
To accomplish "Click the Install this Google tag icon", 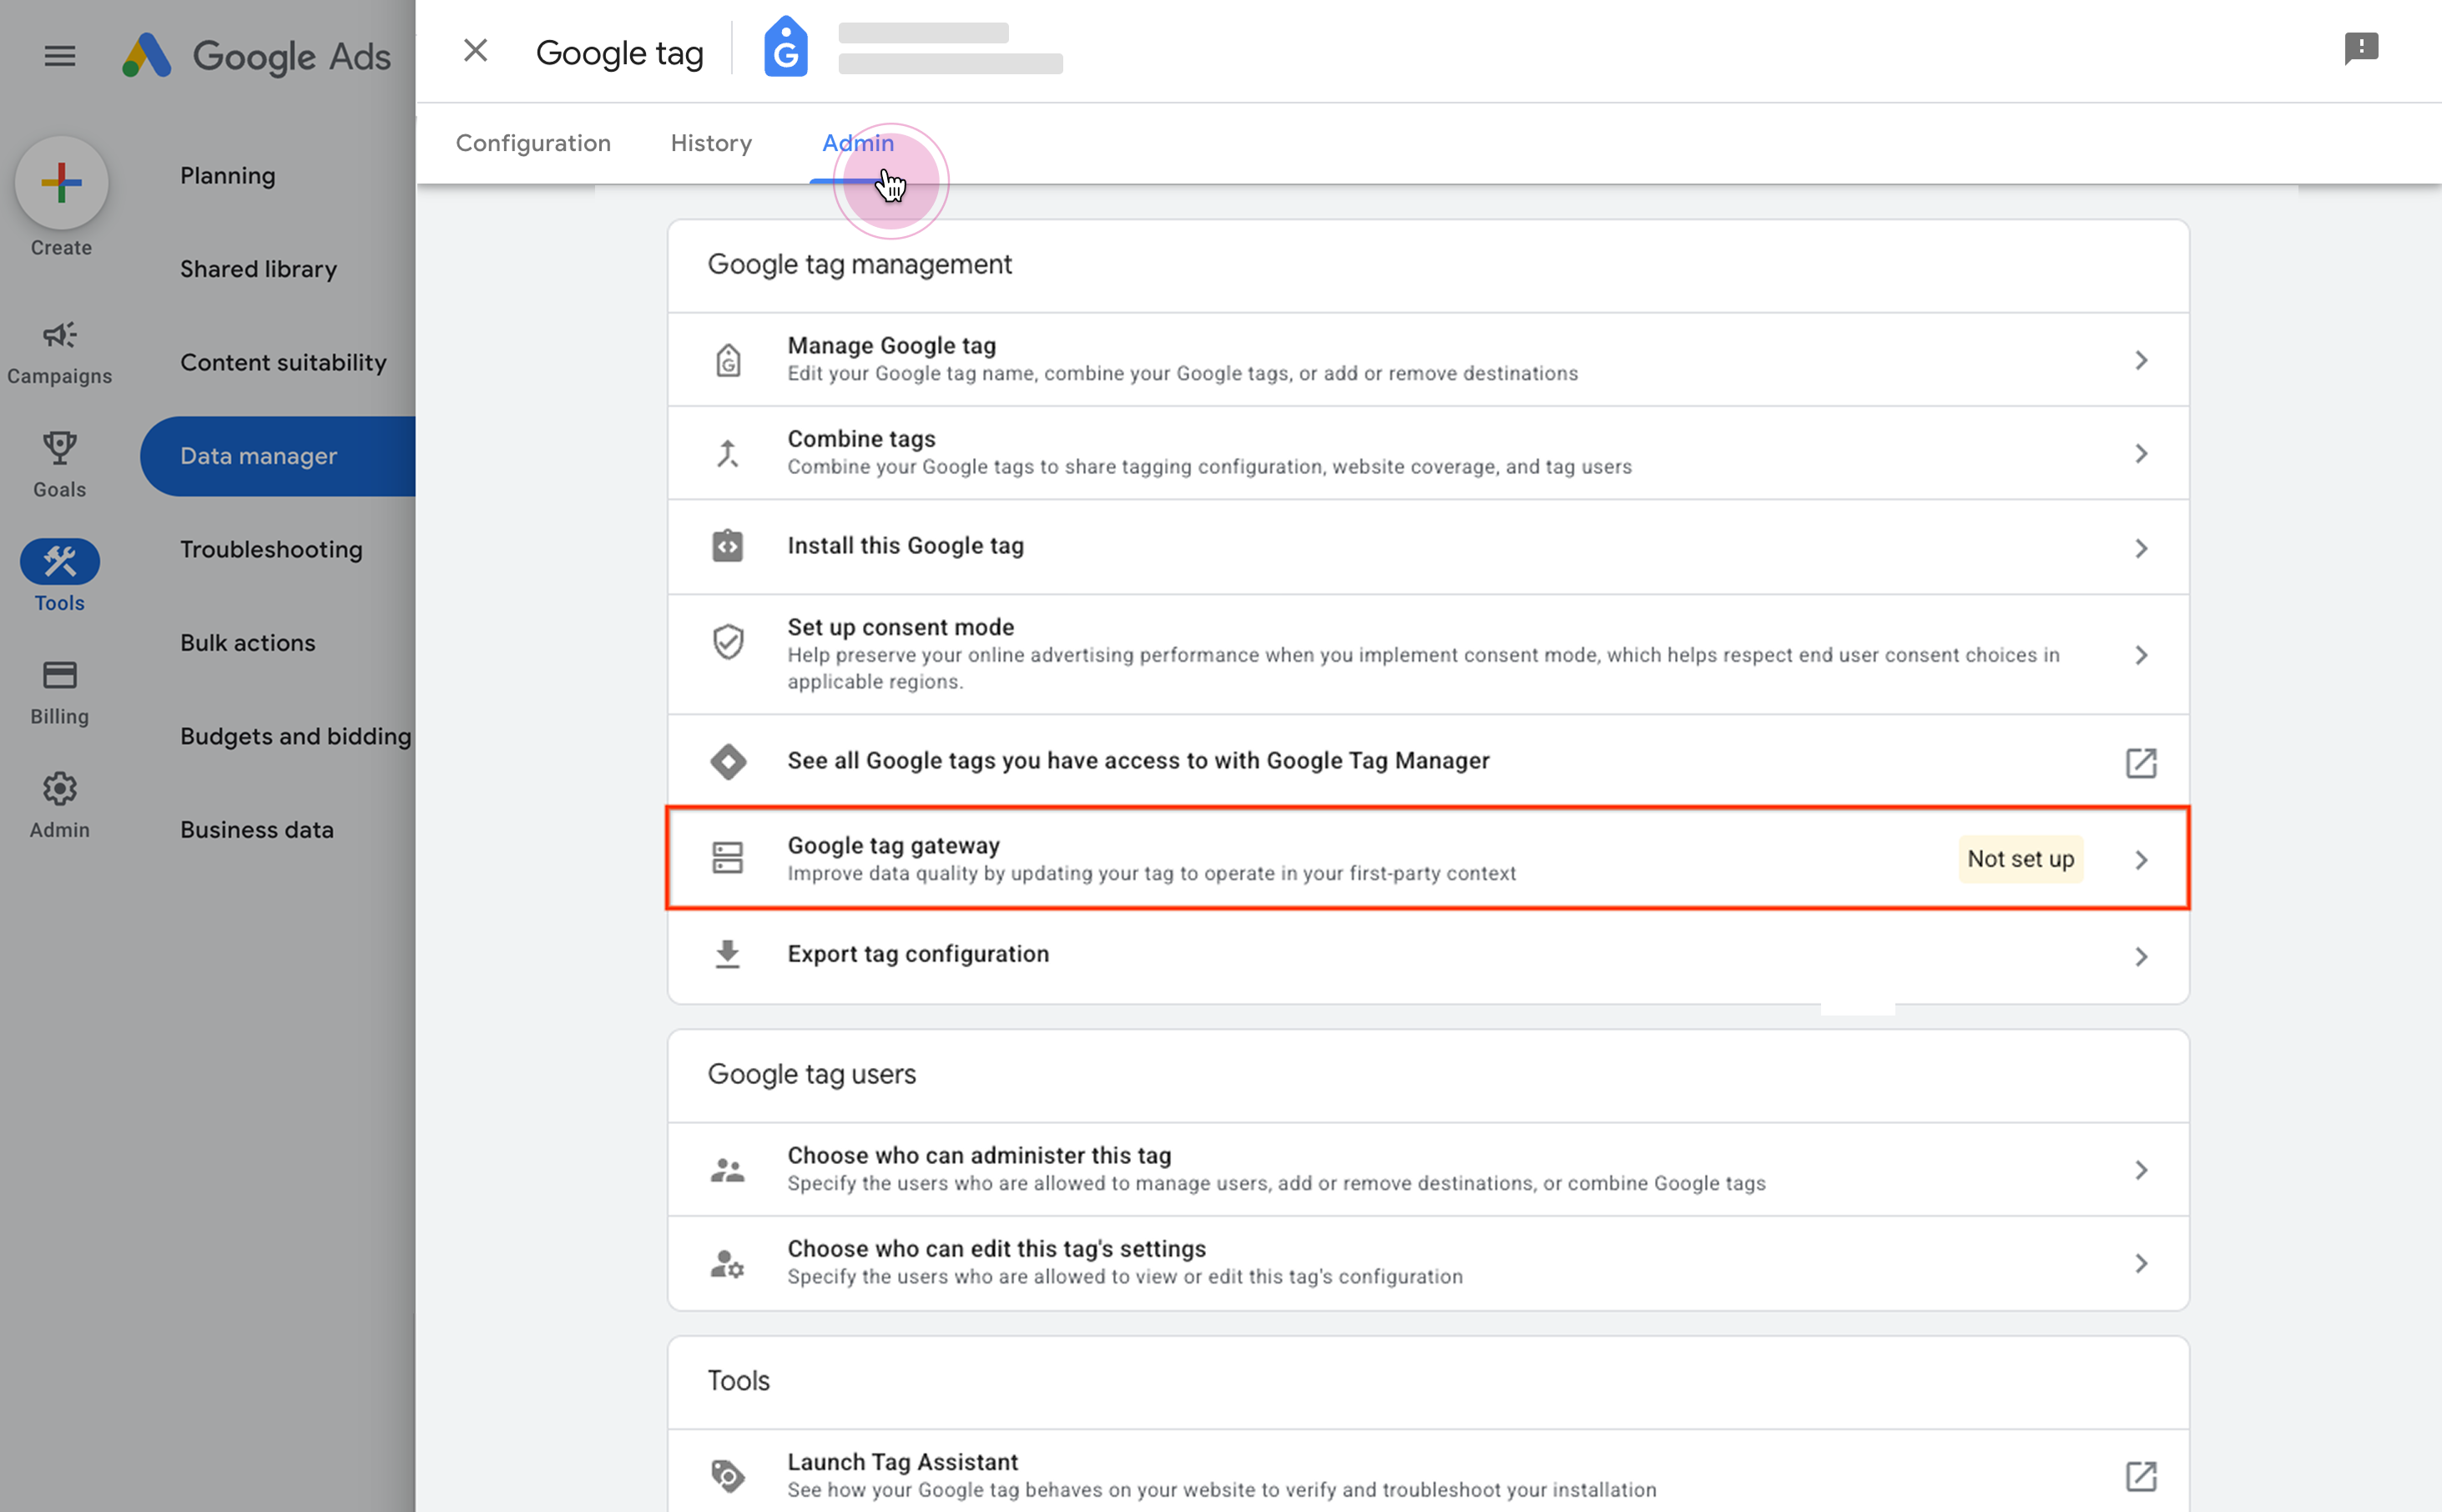I will (728, 546).
